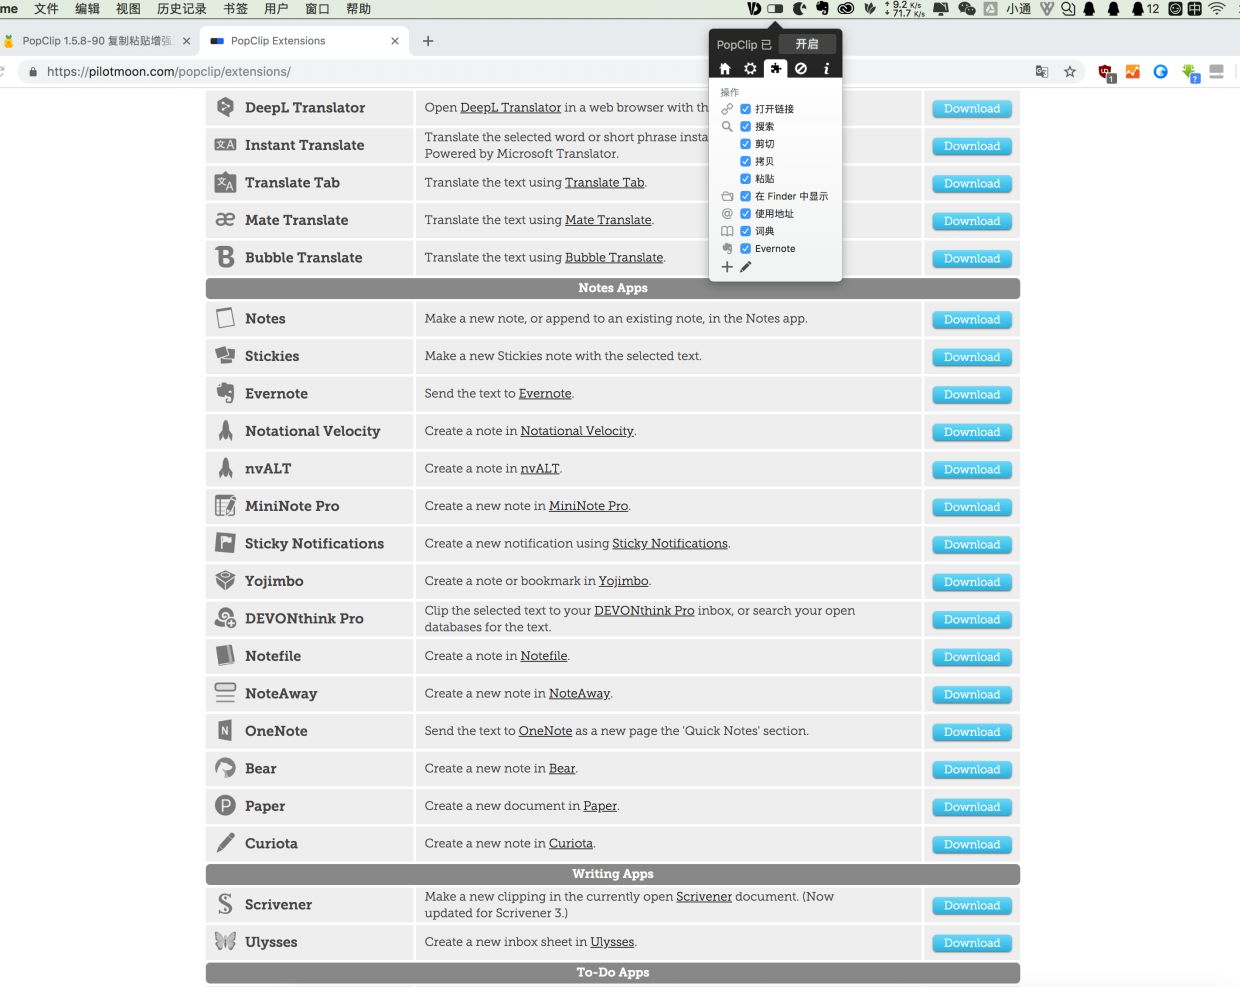1240x987 pixels.
Task: Uncheck the 拷贝 checkbox
Action: tap(745, 161)
